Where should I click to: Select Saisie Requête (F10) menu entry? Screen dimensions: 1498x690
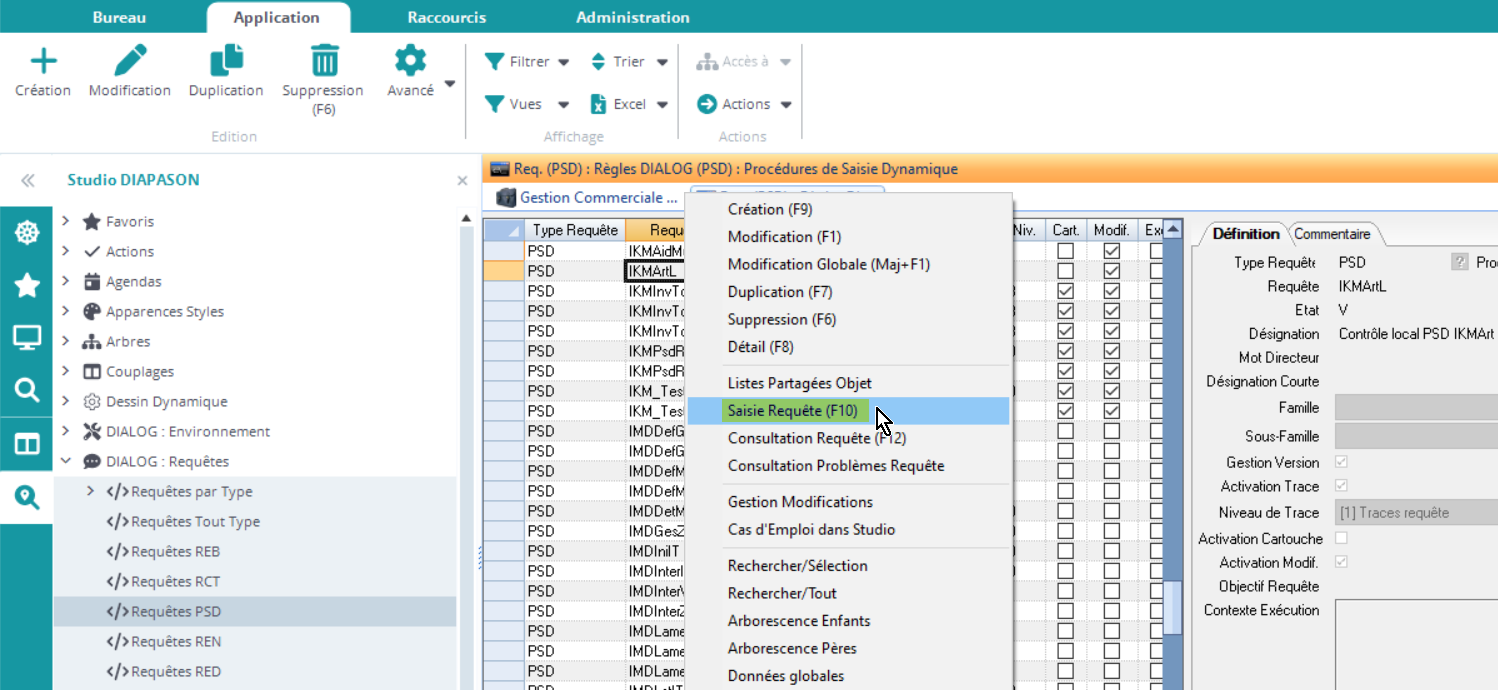click(792, 411)
